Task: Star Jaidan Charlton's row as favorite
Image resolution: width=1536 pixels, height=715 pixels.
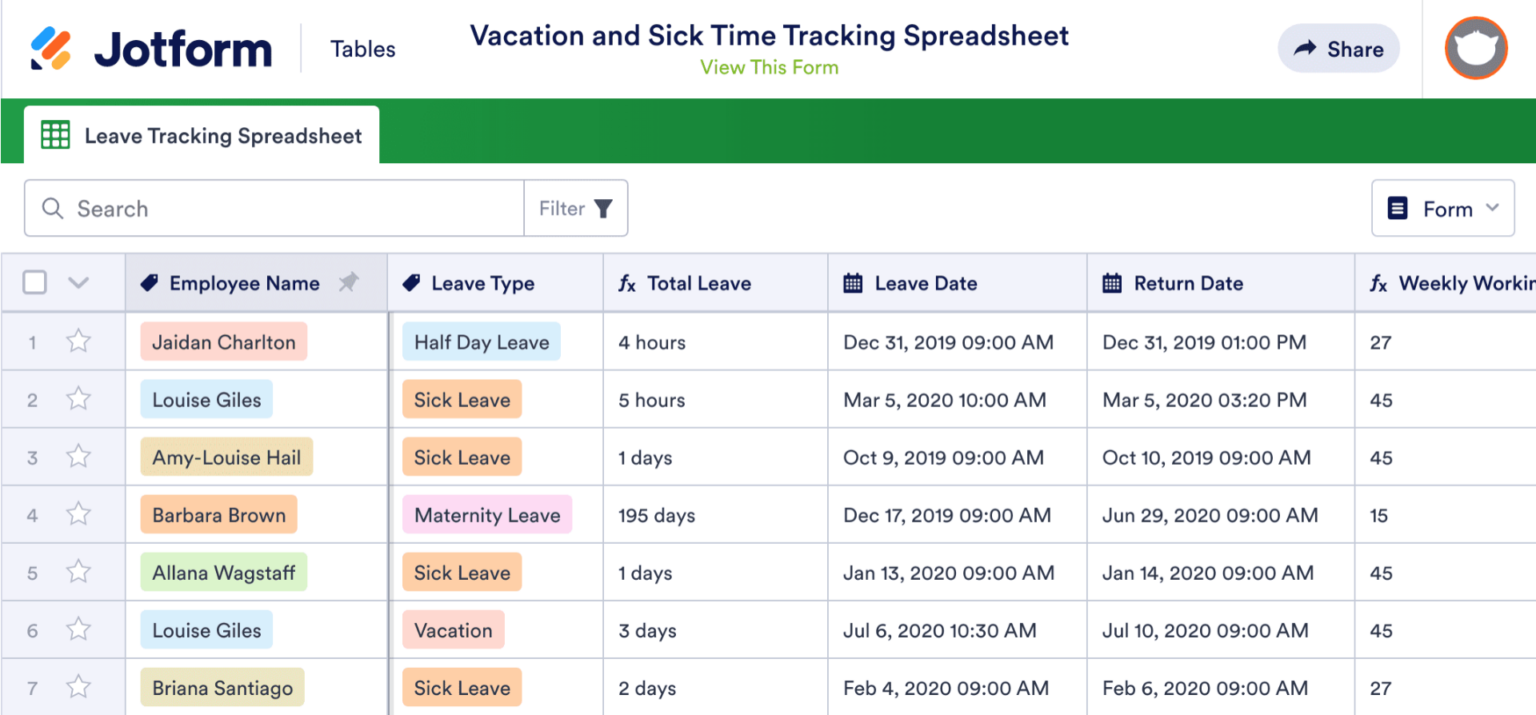Action: [x=78, y=341]
